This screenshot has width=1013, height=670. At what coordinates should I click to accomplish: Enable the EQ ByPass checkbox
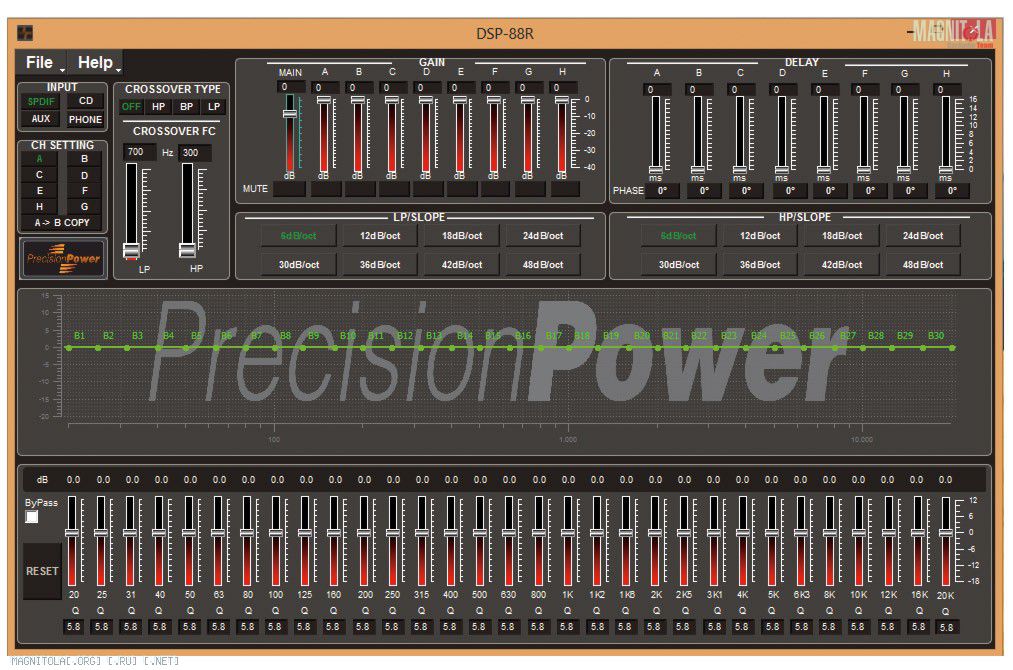point(32,517)
